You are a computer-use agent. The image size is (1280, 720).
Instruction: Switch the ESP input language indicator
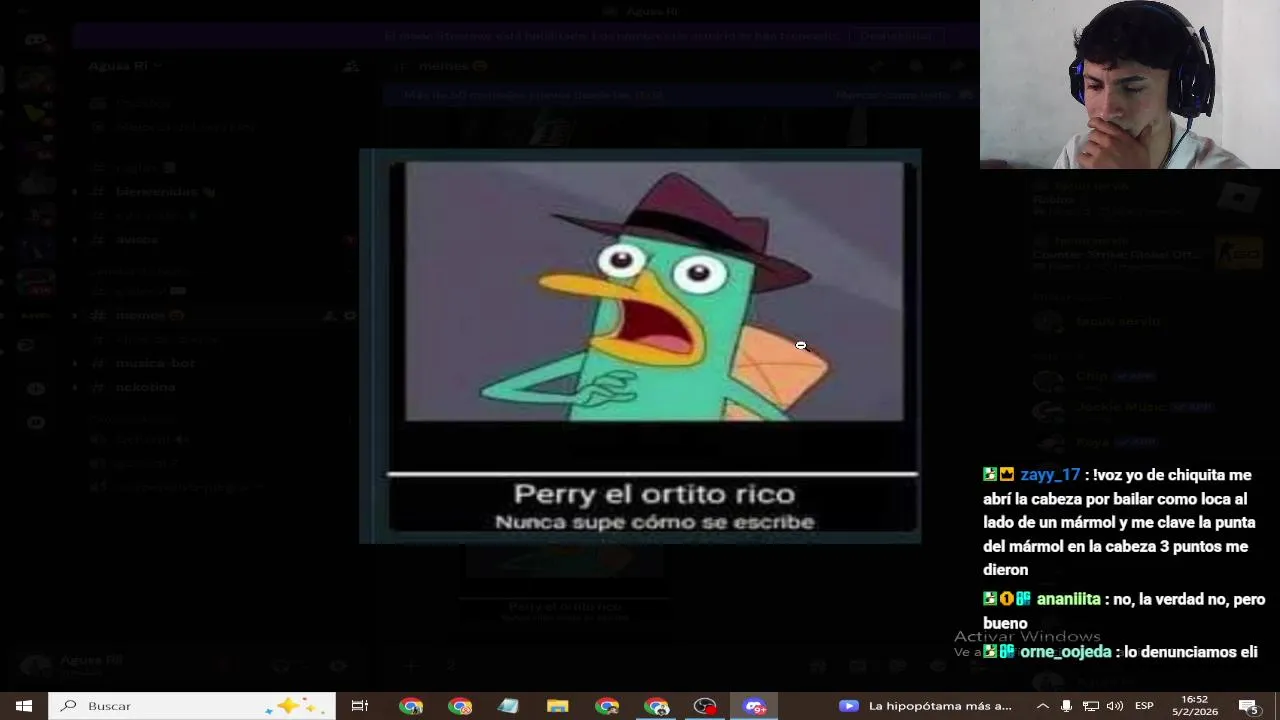point(1144,706)
